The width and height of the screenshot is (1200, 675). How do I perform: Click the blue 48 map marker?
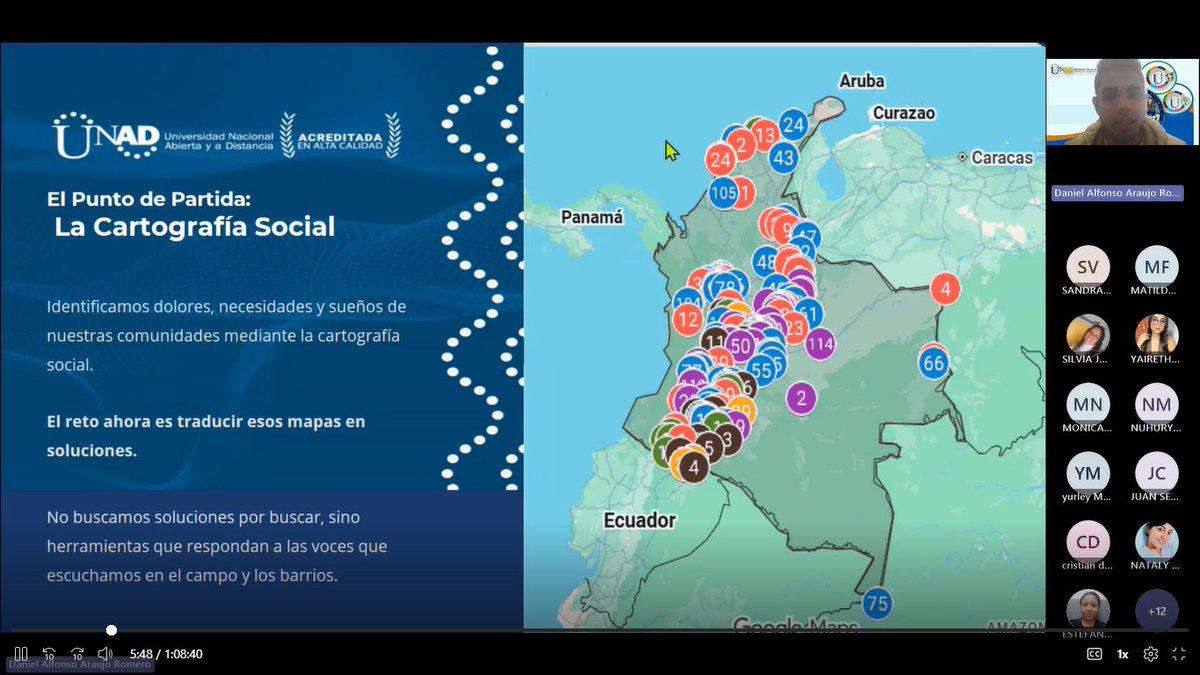(x=767, y=262)
